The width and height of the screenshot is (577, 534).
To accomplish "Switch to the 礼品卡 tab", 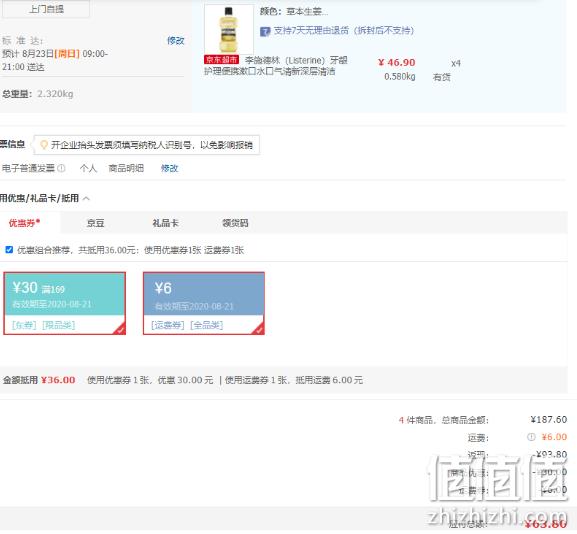I will point(166,223).
